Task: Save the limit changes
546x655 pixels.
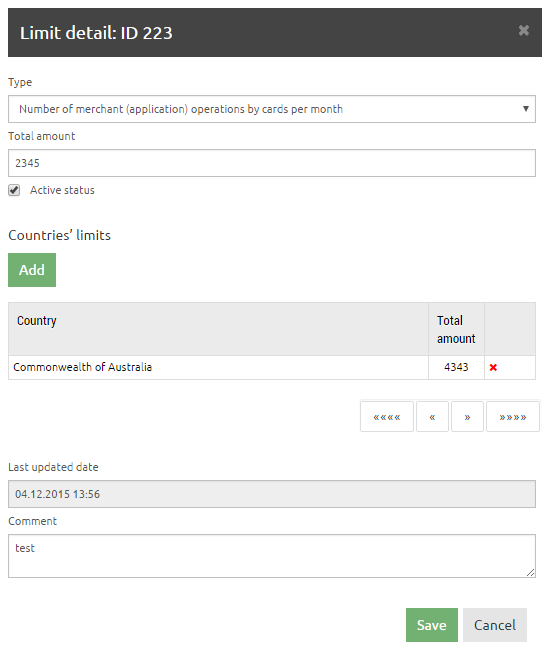Action: tap(432, 625)
